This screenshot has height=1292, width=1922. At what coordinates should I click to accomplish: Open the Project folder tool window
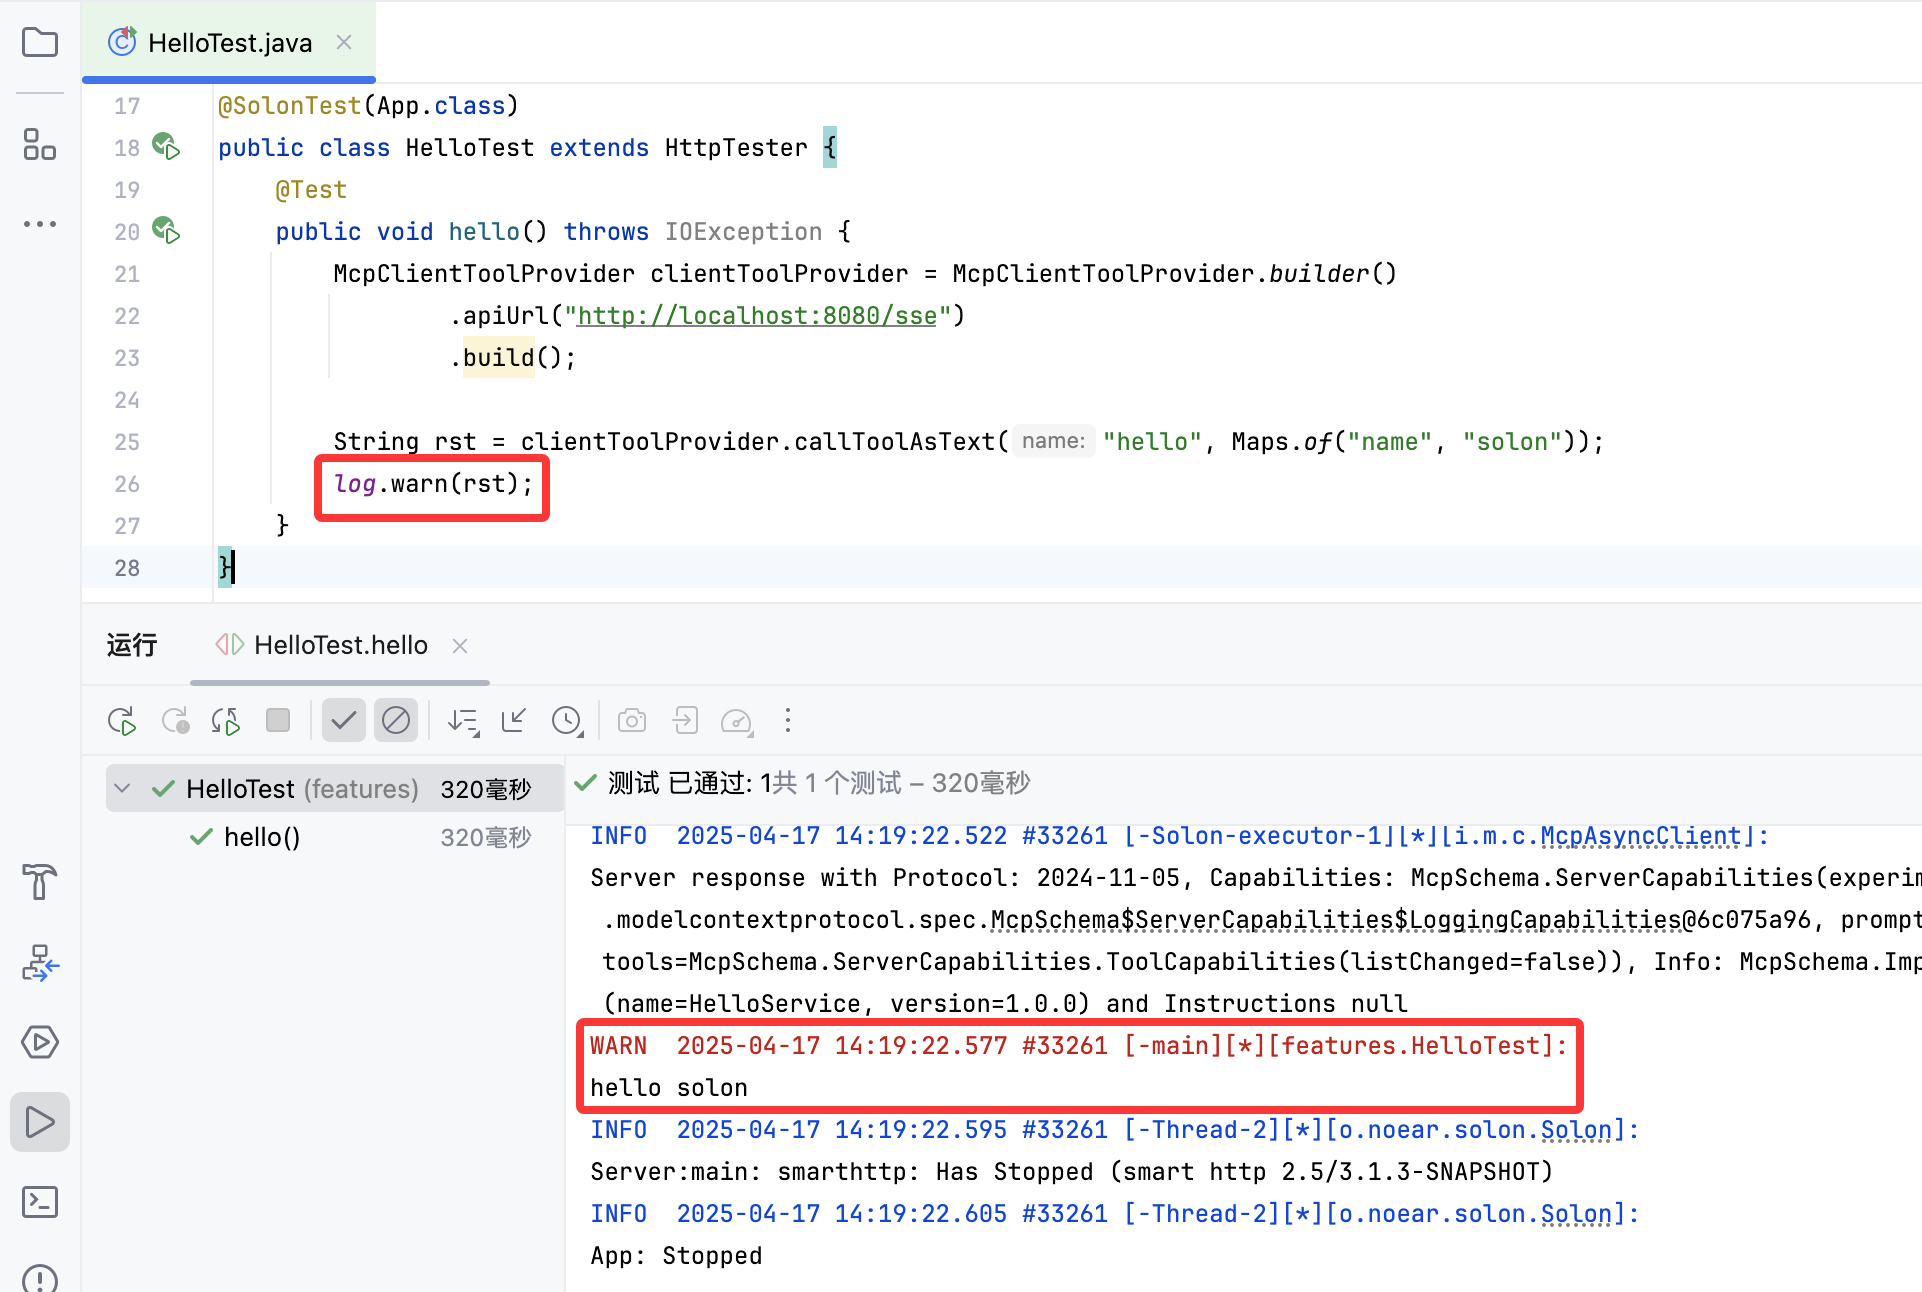pyautogui.click(x=40, y=42)
